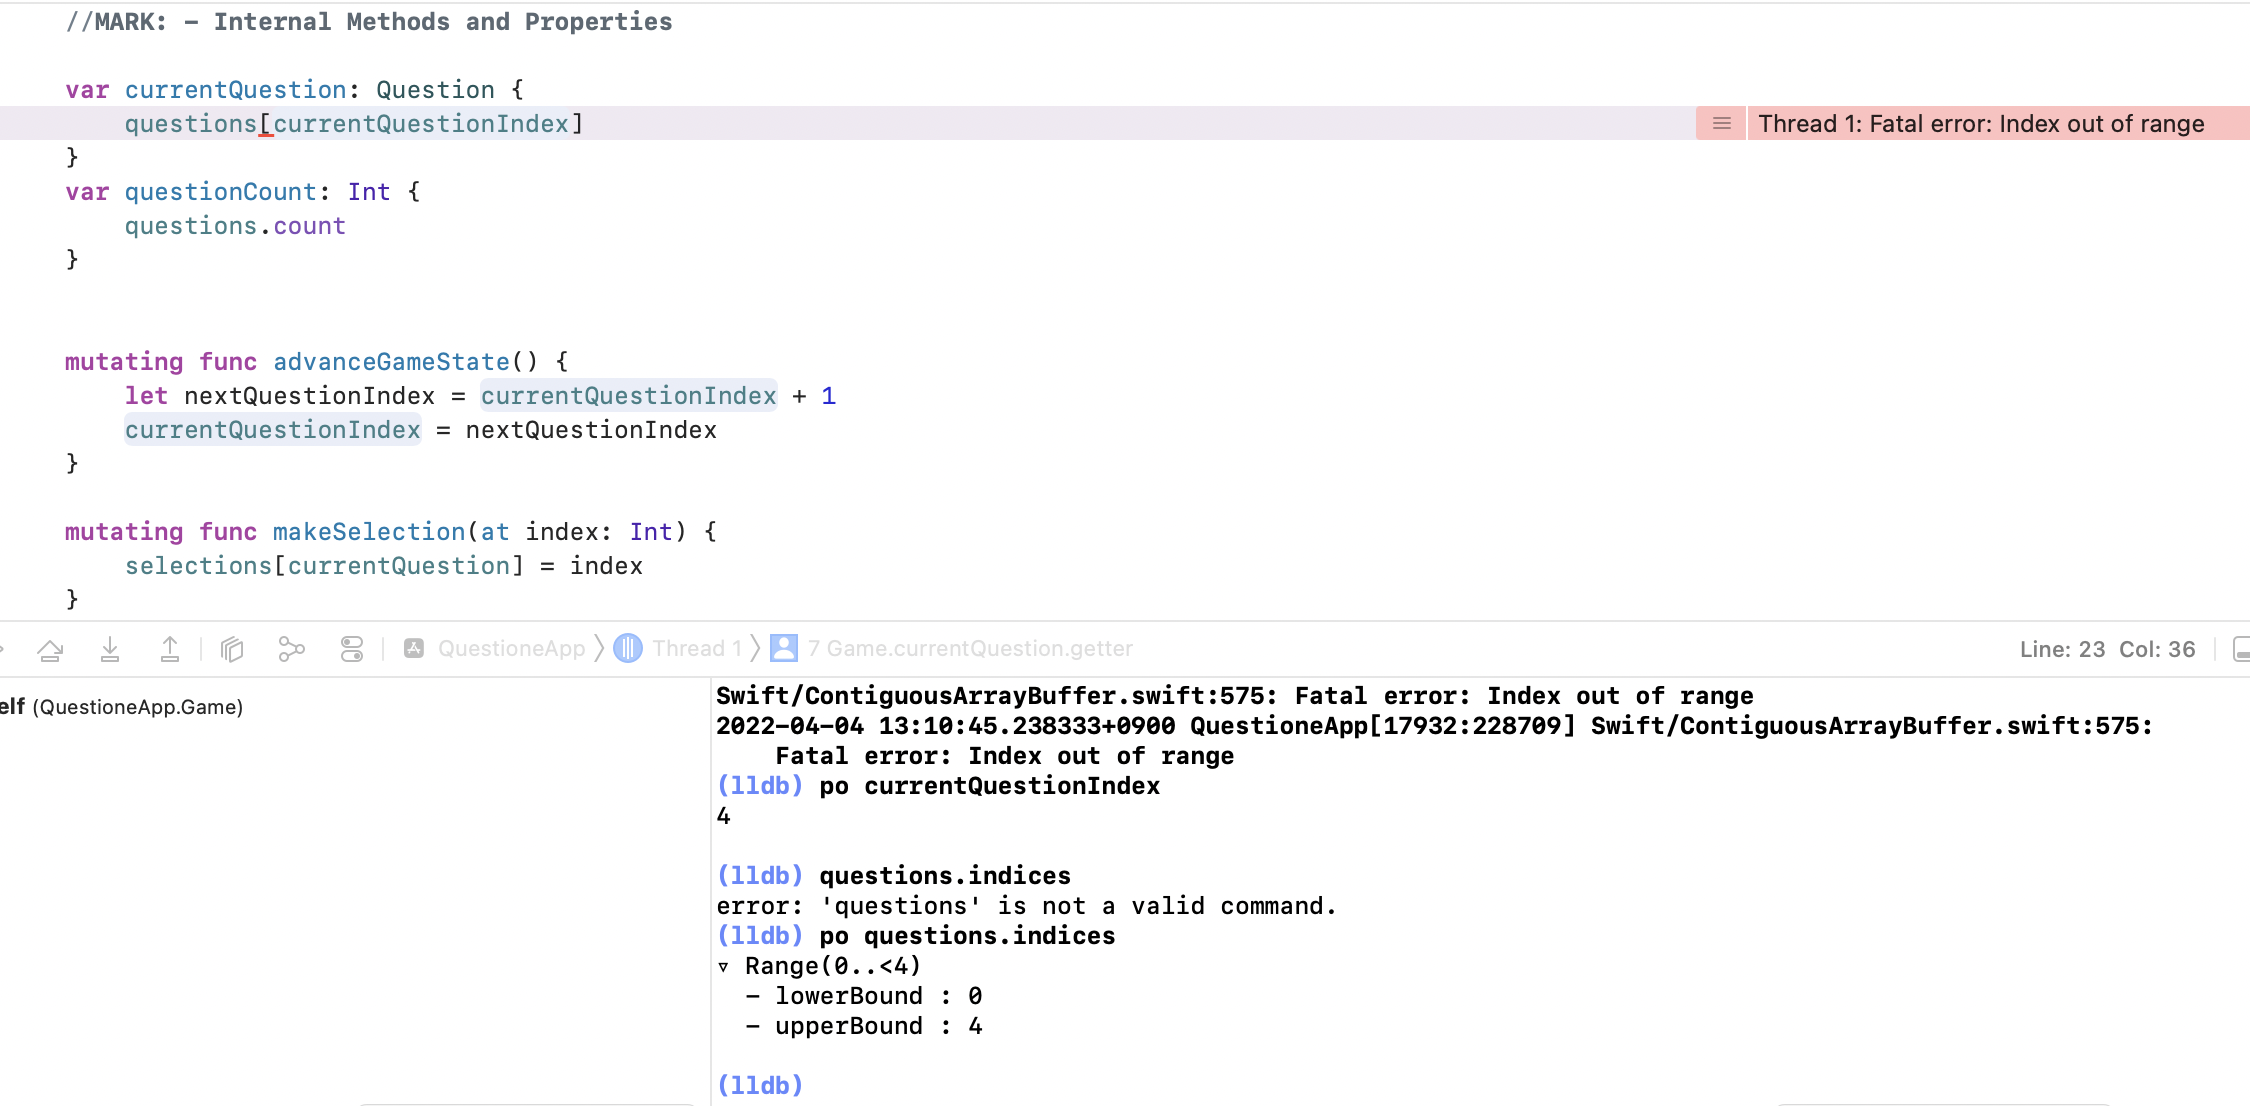Open the Game.currentQuestion.getter stack frame menu
The width and height of the screenshot is (2250, 1106).
coord(969,649)
